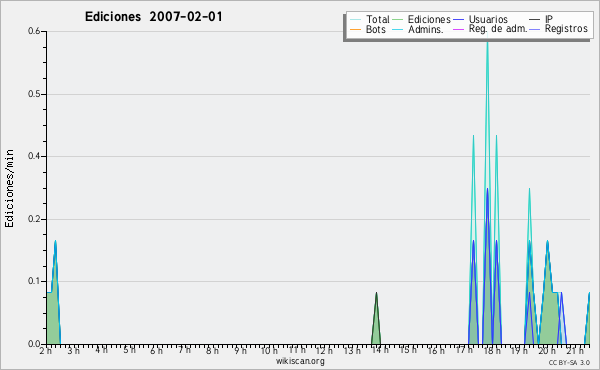Click the 2 h time axis label
This screenshot has height=370, width=600.
click(x=46, y=350)
